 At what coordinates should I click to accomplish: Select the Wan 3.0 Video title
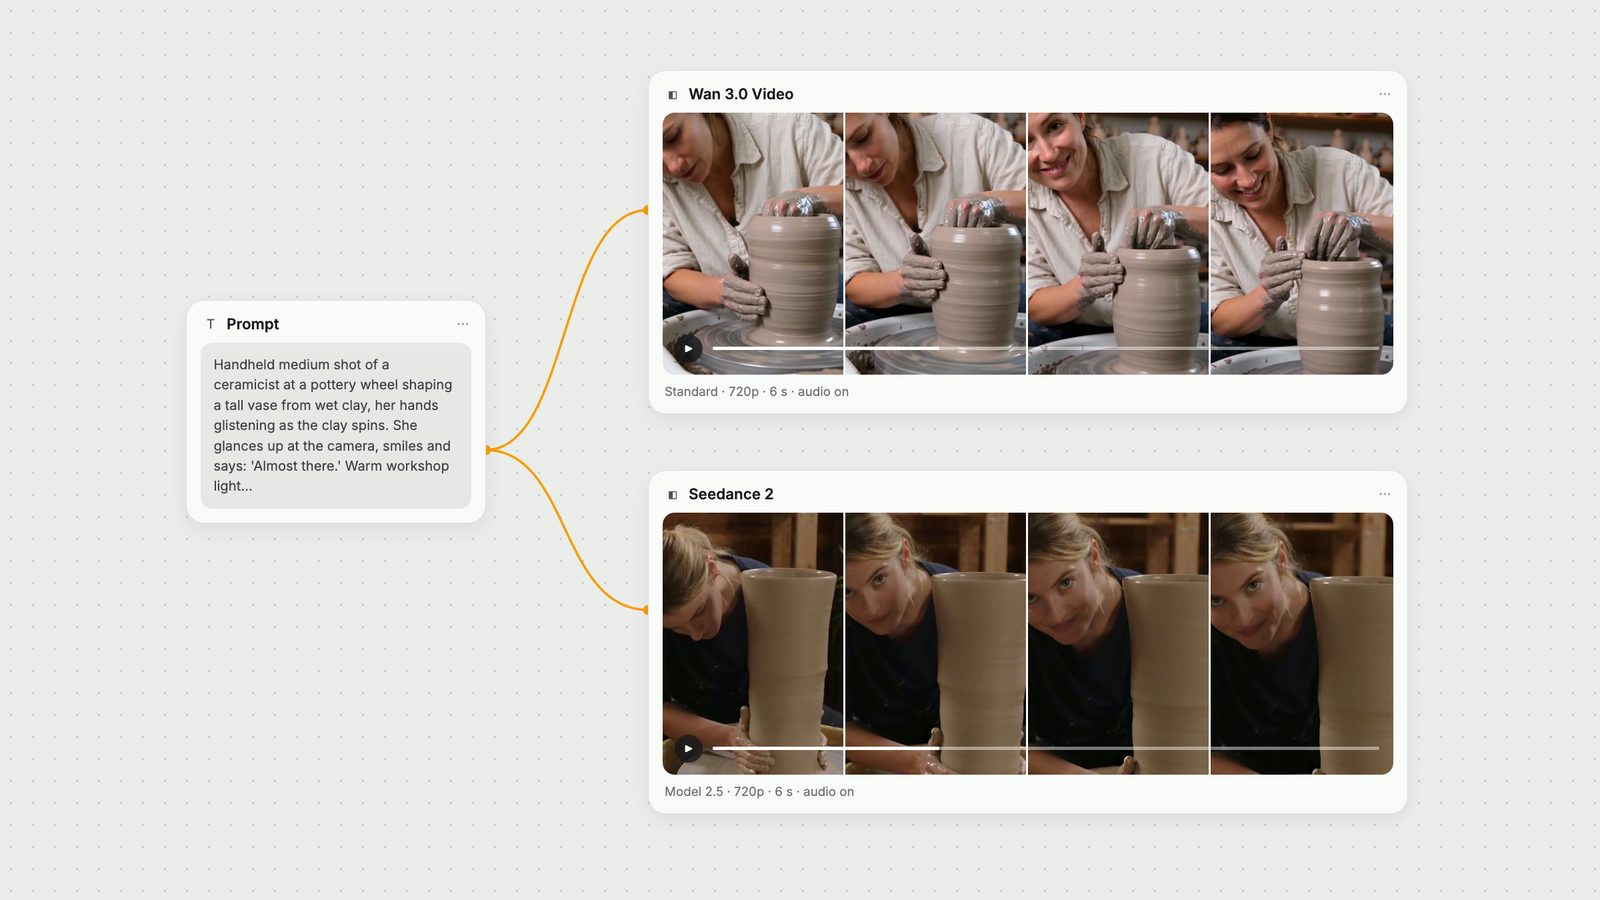point(741,94)
